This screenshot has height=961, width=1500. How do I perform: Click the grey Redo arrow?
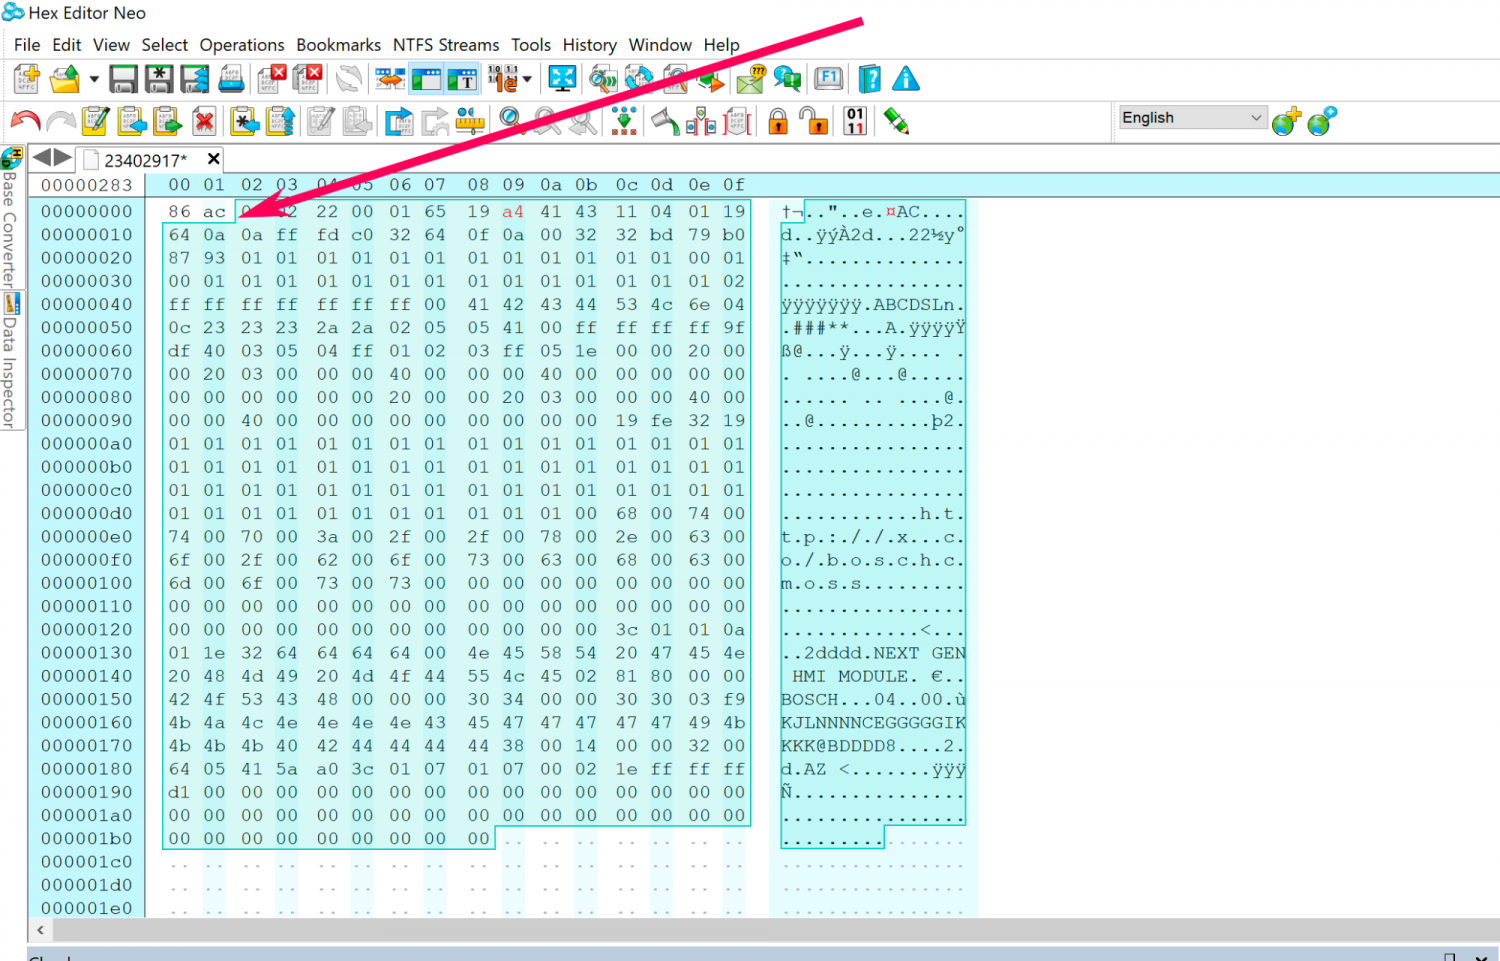(61, 122)
